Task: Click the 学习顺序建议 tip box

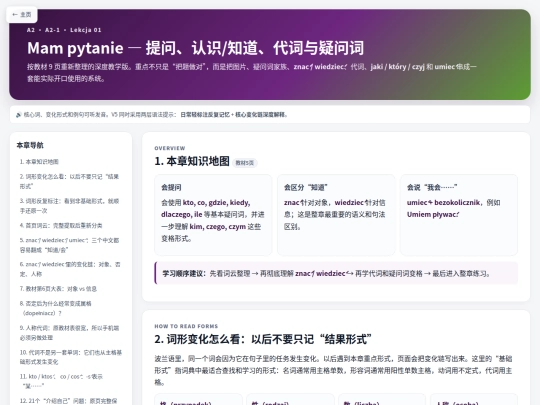Action: pos(336,273)
